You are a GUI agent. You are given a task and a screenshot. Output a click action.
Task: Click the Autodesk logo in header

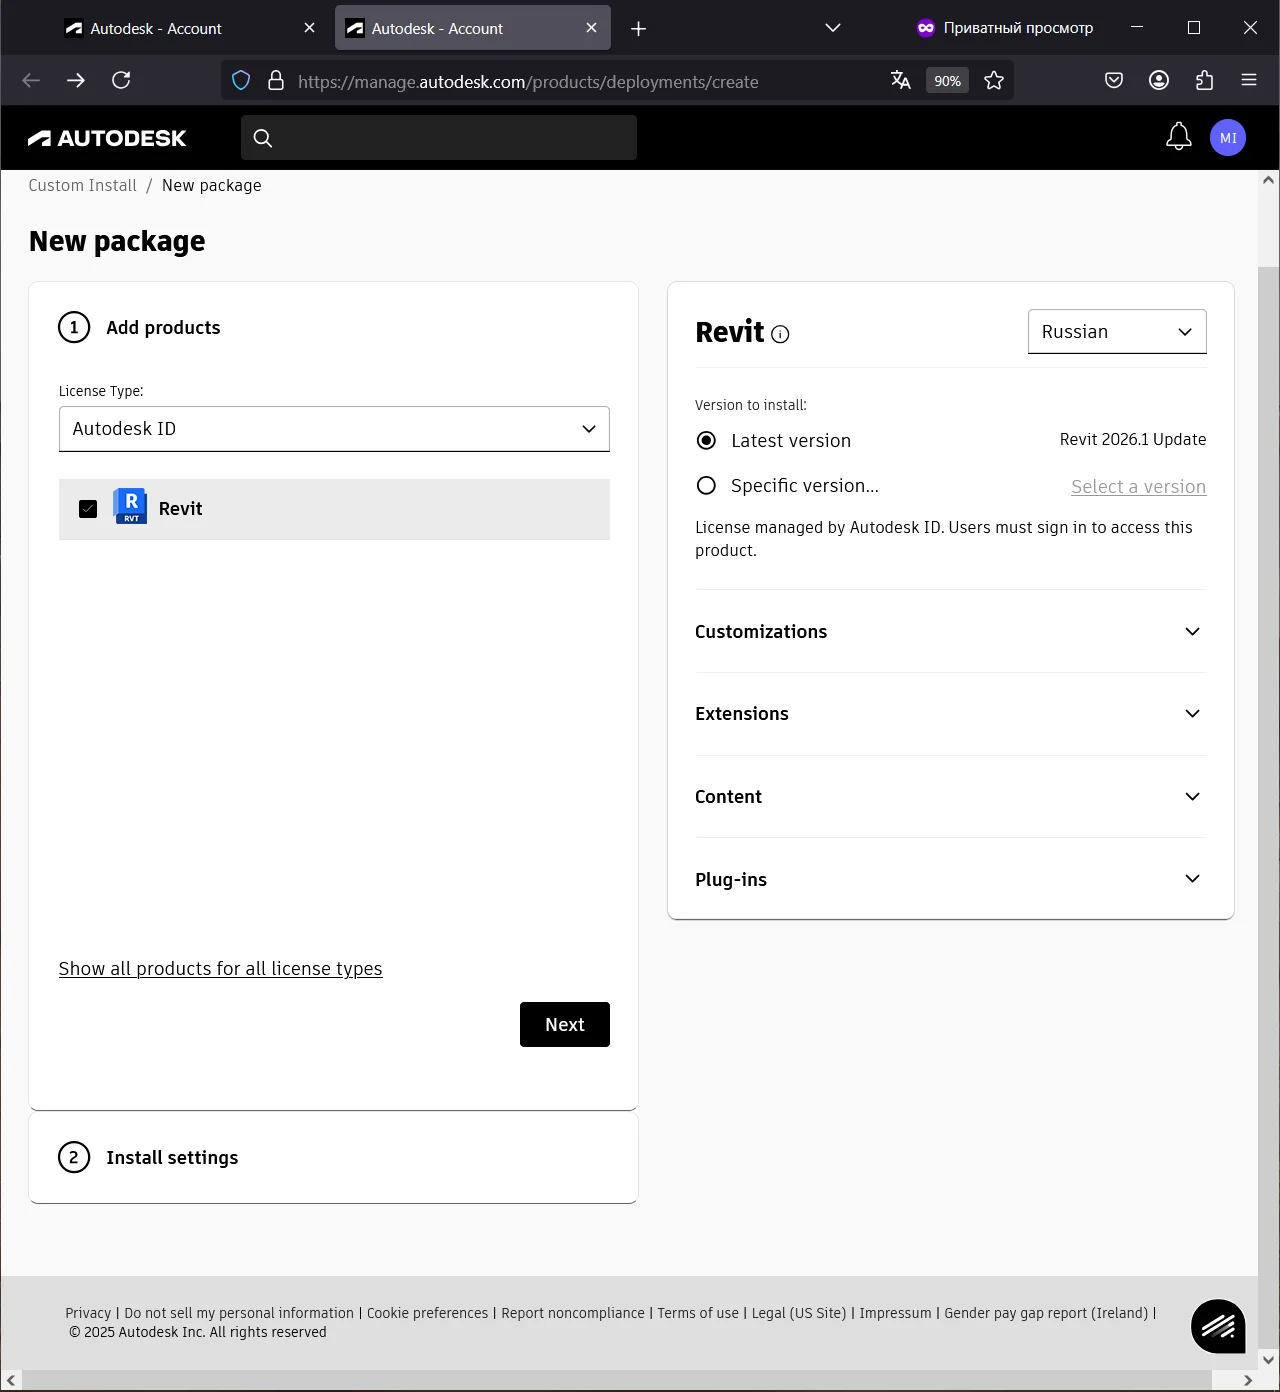pyautogui.click(x=107, y=138)
